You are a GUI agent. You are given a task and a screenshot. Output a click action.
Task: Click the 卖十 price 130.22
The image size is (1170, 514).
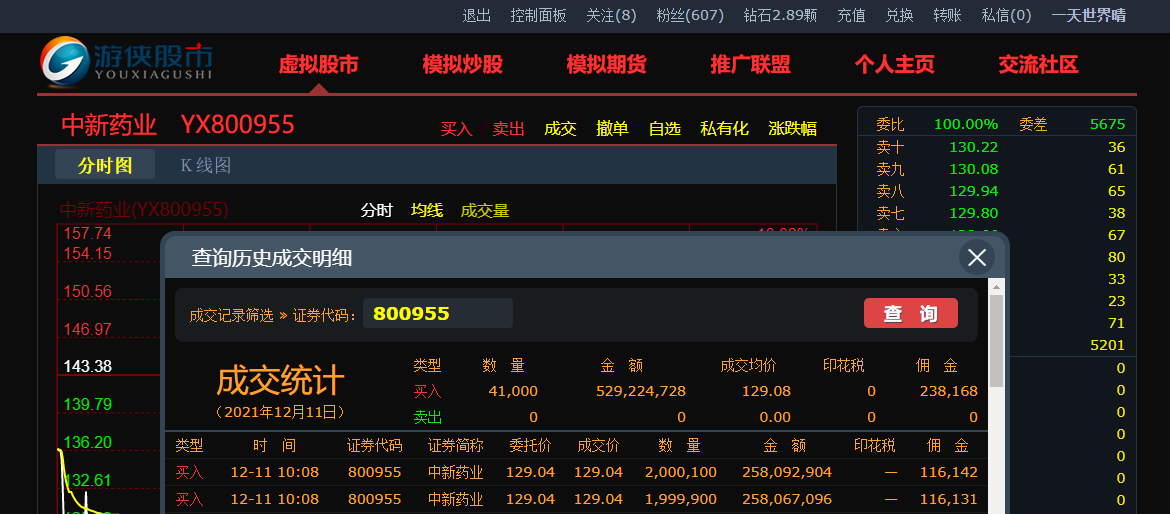coord(974,147)
